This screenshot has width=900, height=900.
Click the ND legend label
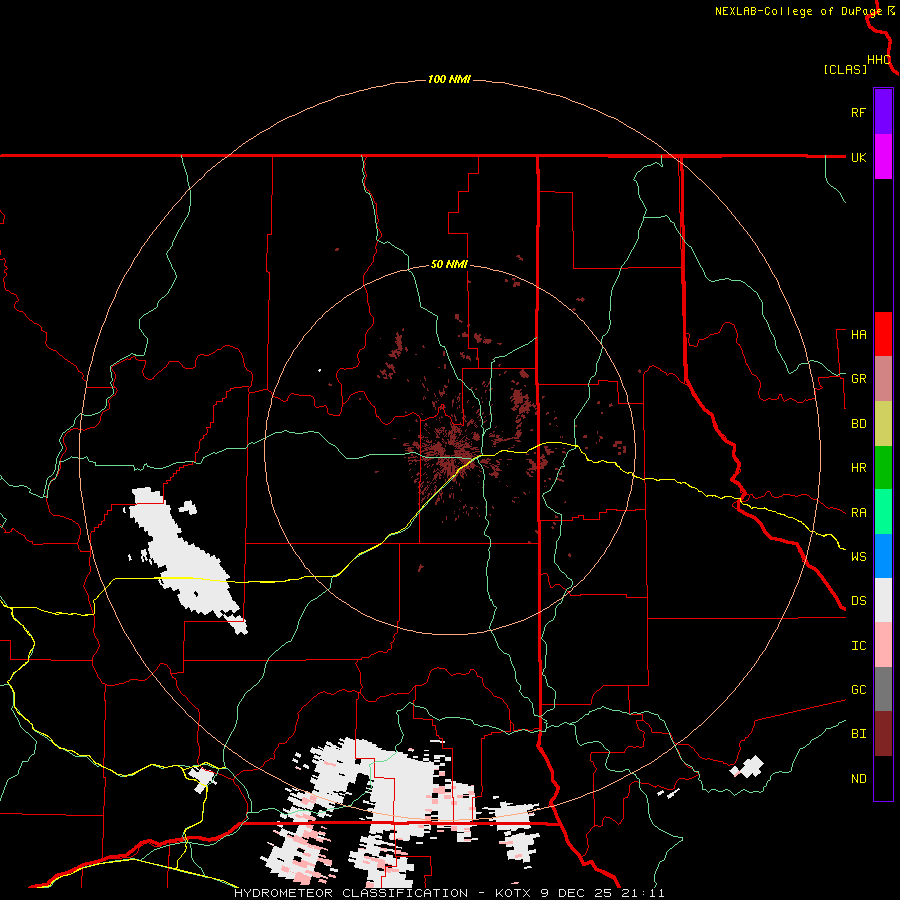pyautogui.click(x=858, y=779)
